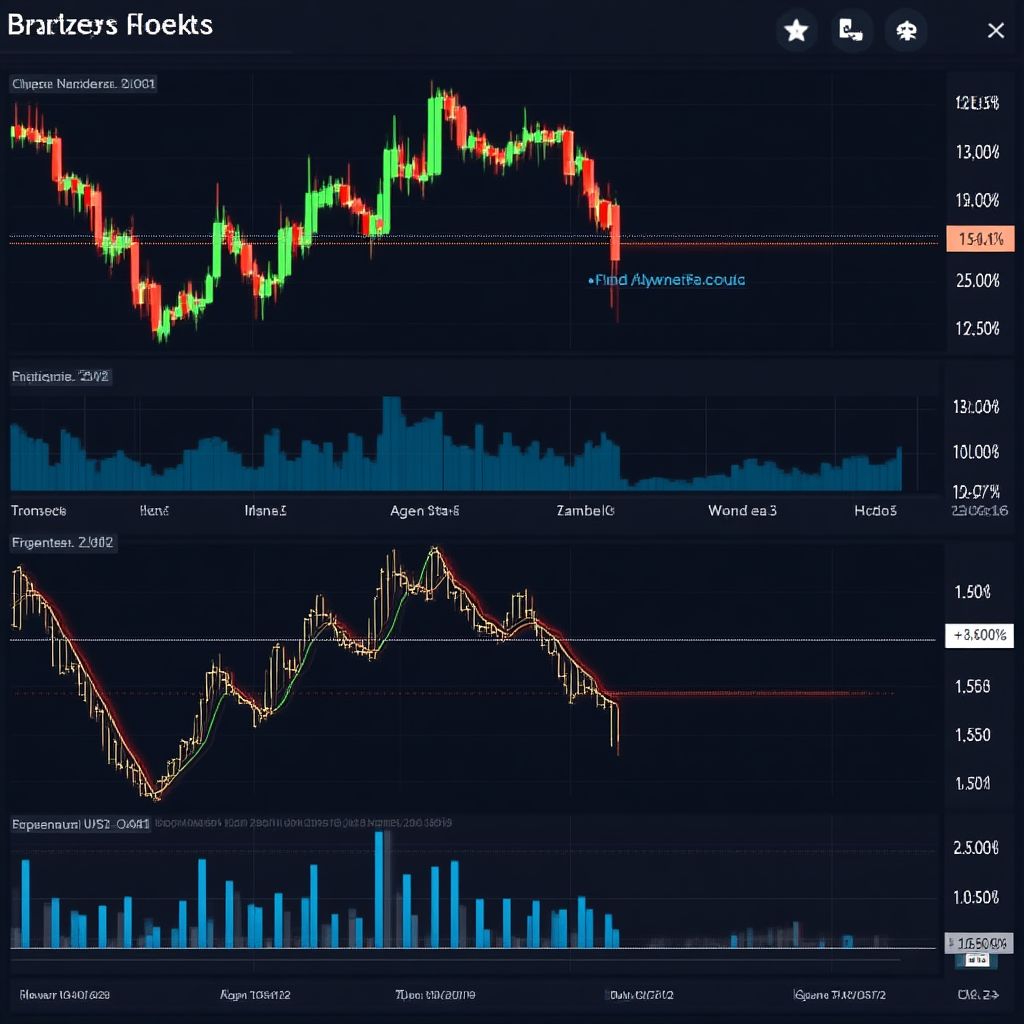This screenshot has height=1024, width=1024.
Task: Select the 'Wond ea 3' axis tab
Action: [743, 511]
